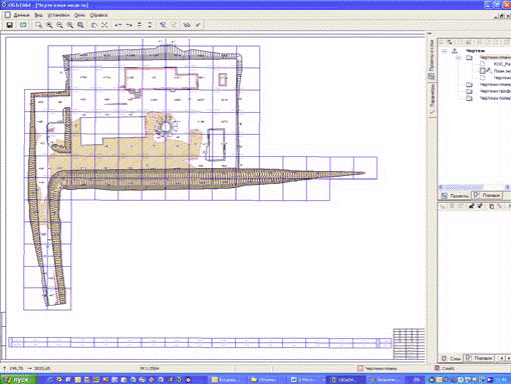Click the first dark arrow icon in layers toolbar
This screenshot has height=384, width=511.
point(472,206)
